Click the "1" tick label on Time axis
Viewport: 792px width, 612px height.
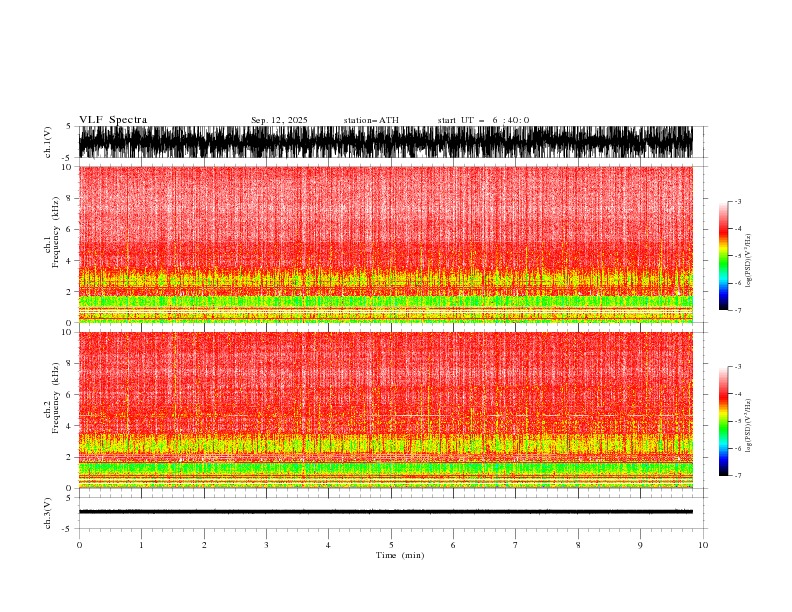click(x=141, y=545)
